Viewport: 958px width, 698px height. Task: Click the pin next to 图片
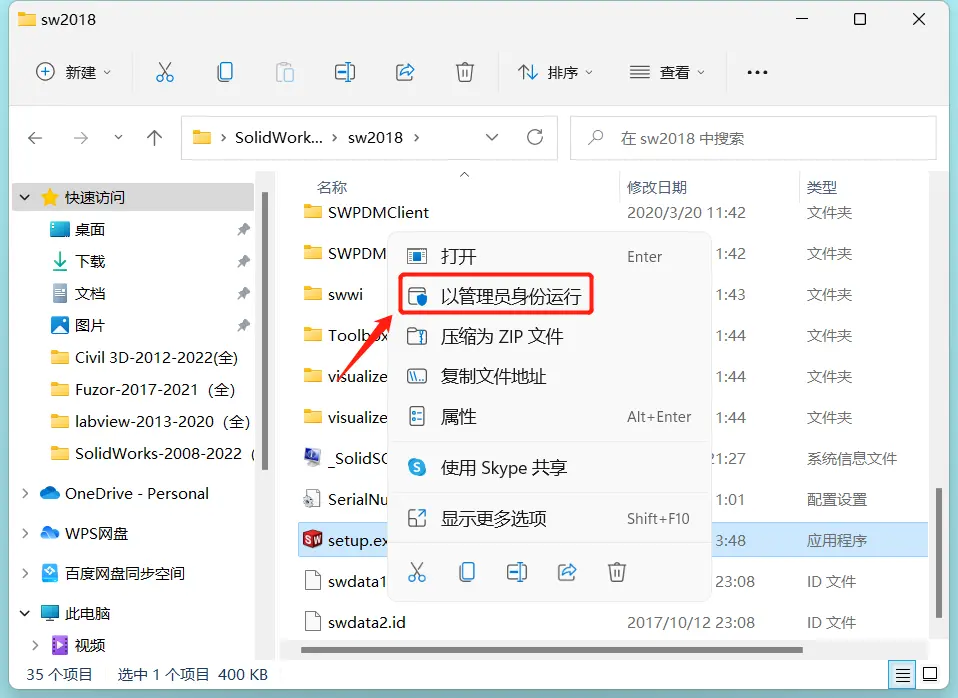click(244, 325)
